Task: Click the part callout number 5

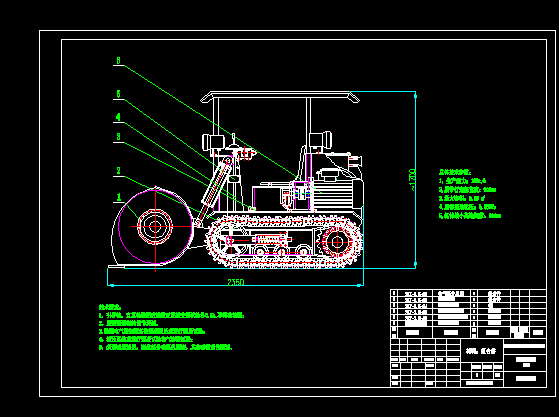Action: pyautogui.click(x=119, y=94)
